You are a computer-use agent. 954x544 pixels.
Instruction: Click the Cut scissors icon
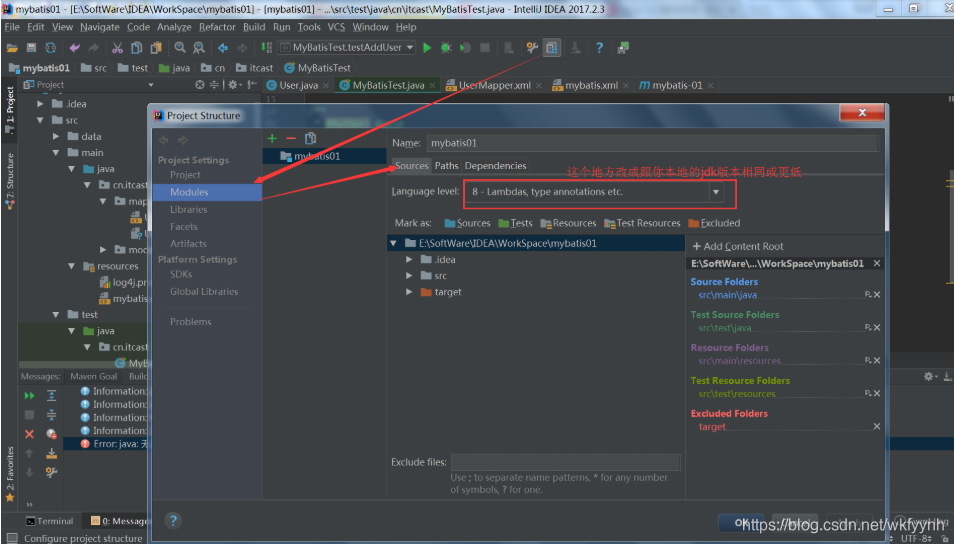(117, 47)
